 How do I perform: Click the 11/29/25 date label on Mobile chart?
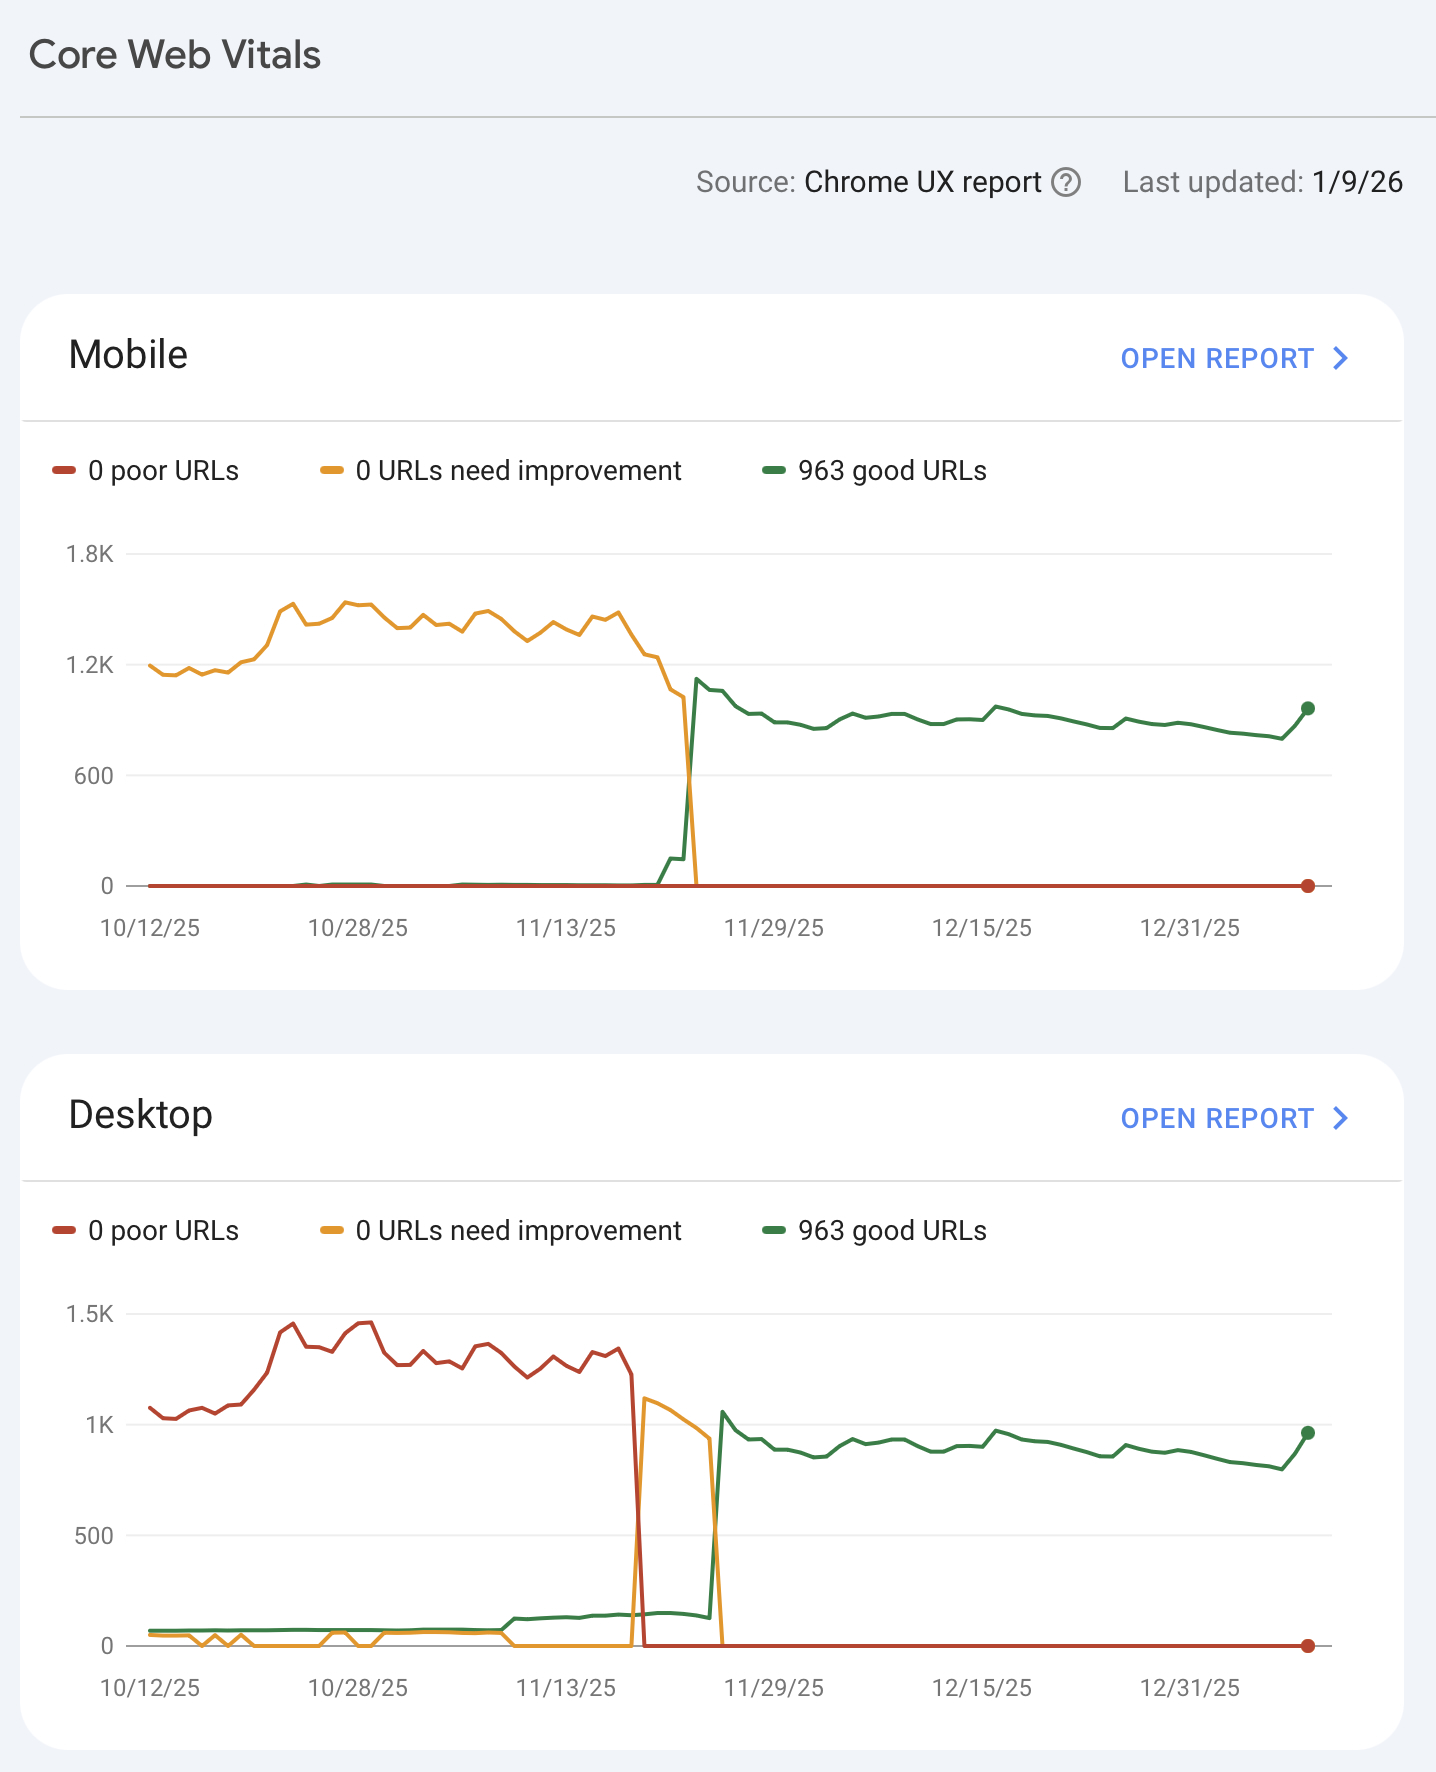point(775,928)
